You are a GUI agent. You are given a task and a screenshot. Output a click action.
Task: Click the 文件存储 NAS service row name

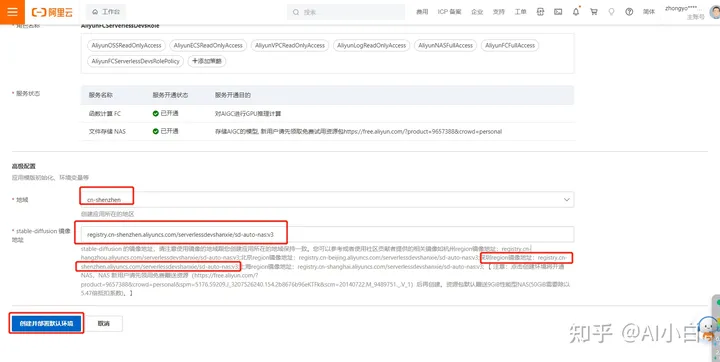pyautogui.click(x=107, y=131)
